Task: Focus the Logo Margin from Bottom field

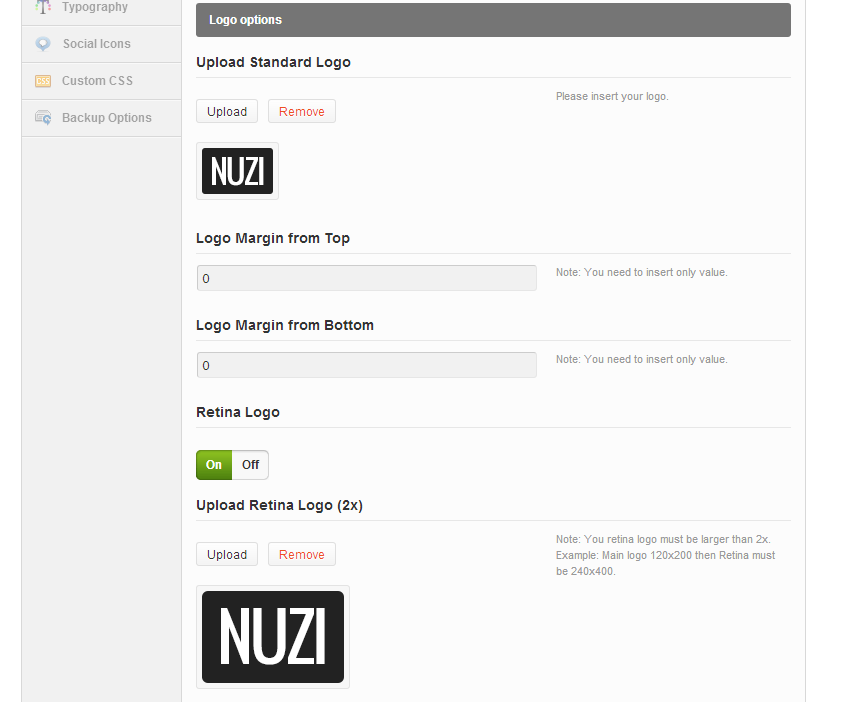Action: coord(366,365)
